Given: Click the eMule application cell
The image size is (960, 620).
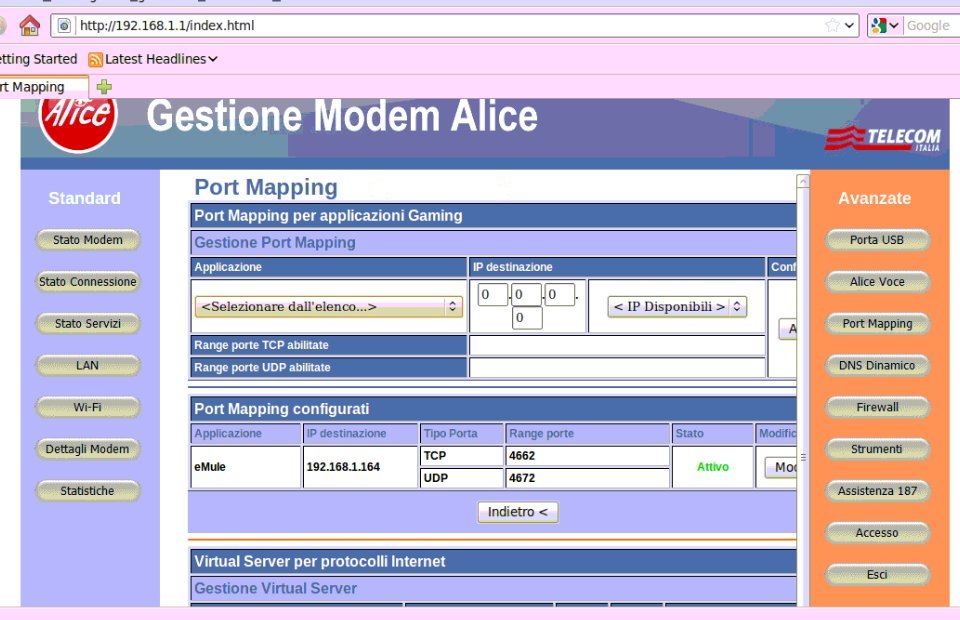Looking at the screenshot, I should [246, 466].
